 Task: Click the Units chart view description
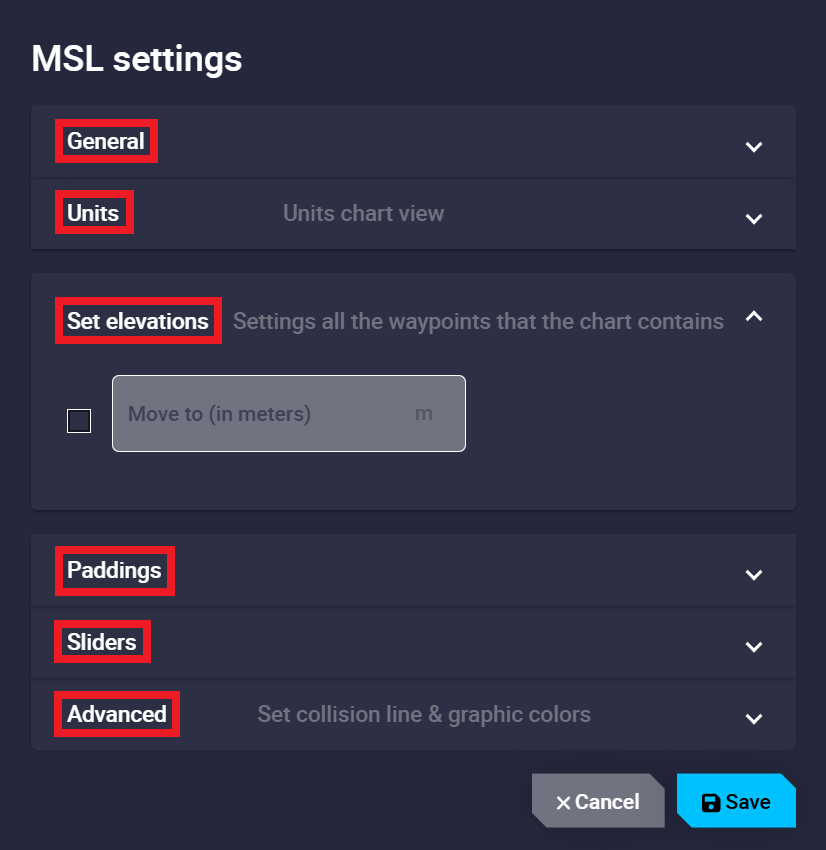point(363,213)
